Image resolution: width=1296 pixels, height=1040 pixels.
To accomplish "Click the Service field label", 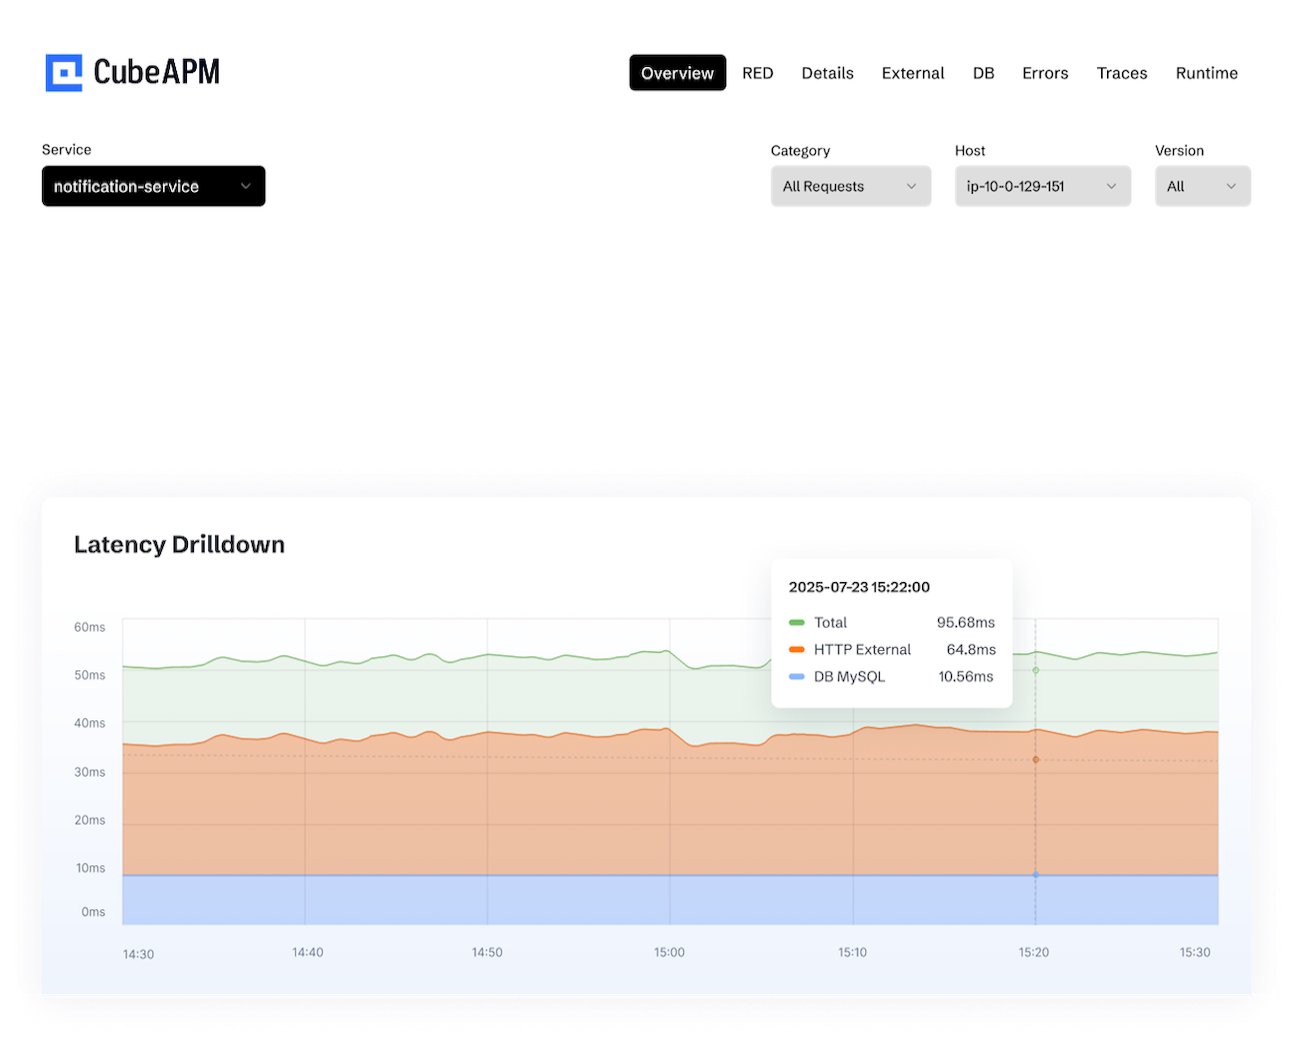I will tap(66, 150).
